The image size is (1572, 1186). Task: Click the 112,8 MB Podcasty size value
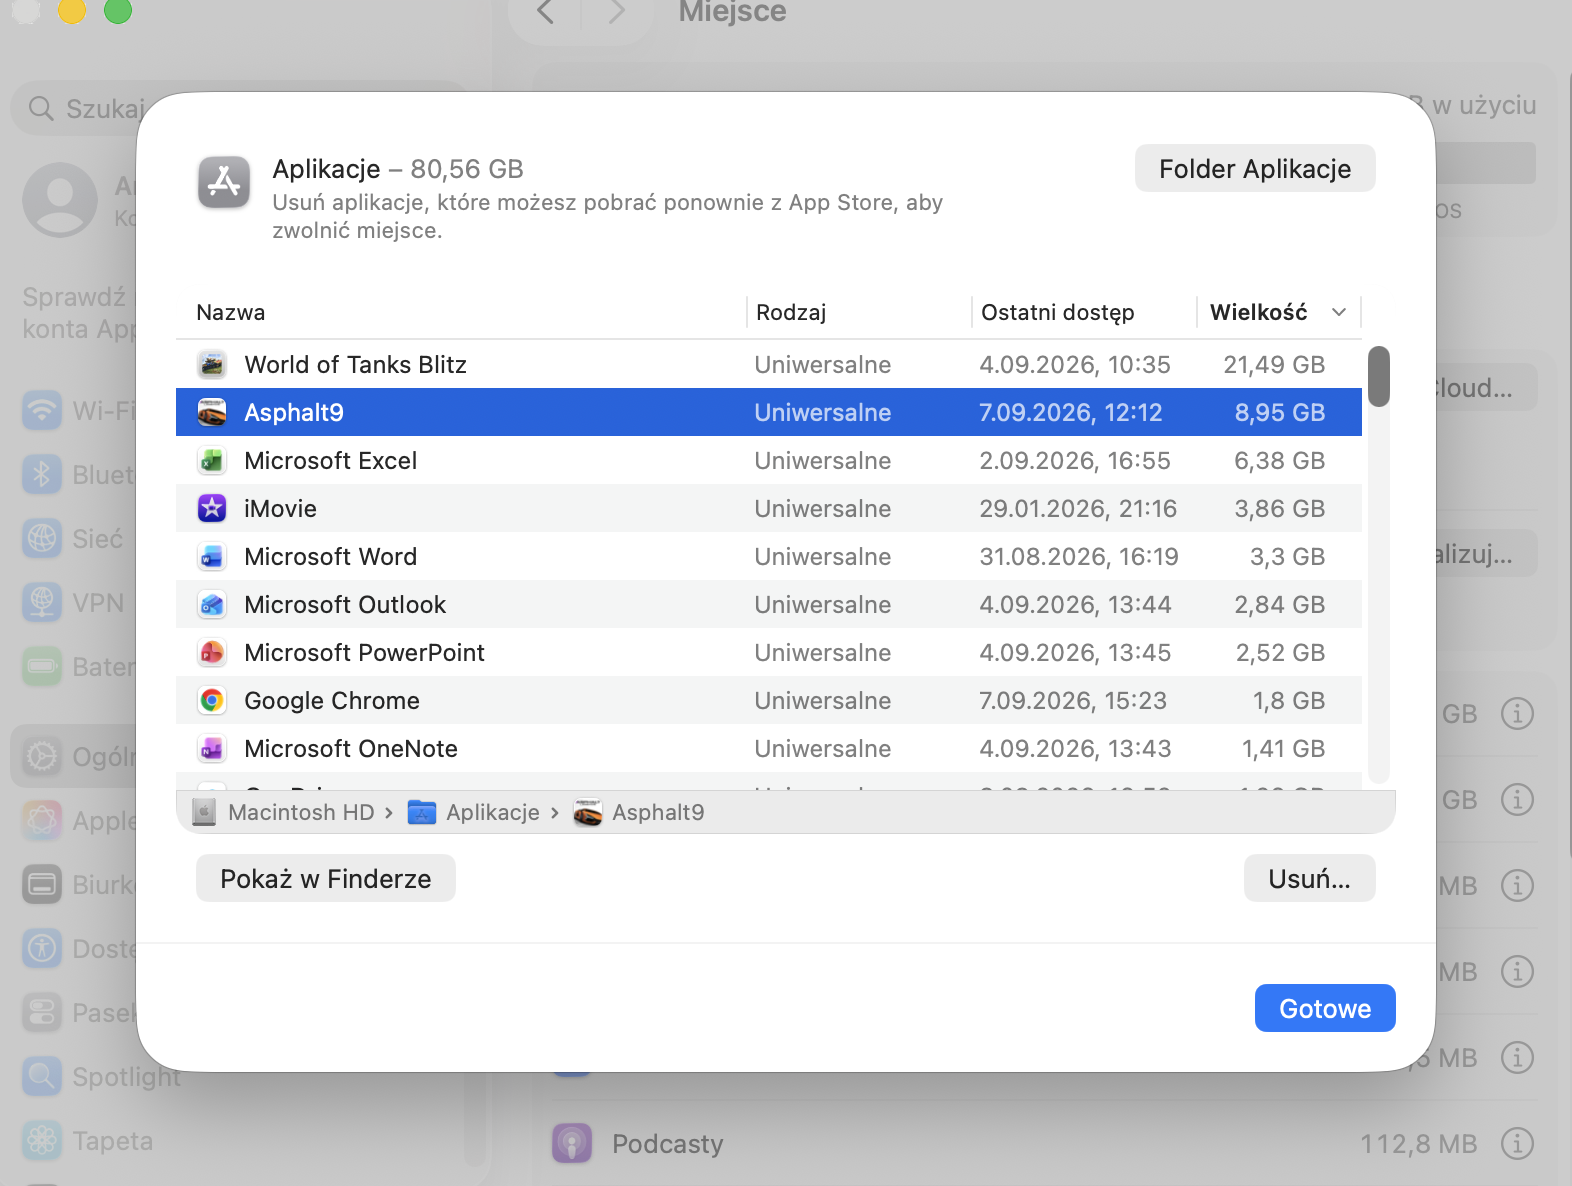tap(1418, 1144)
